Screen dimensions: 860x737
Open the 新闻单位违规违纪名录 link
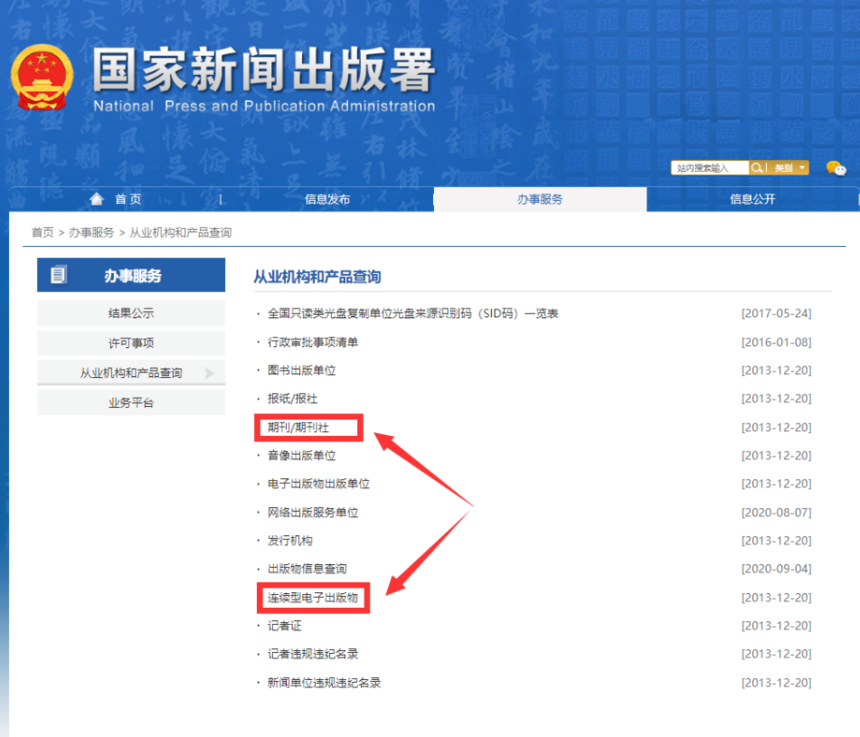coord(324,682)
